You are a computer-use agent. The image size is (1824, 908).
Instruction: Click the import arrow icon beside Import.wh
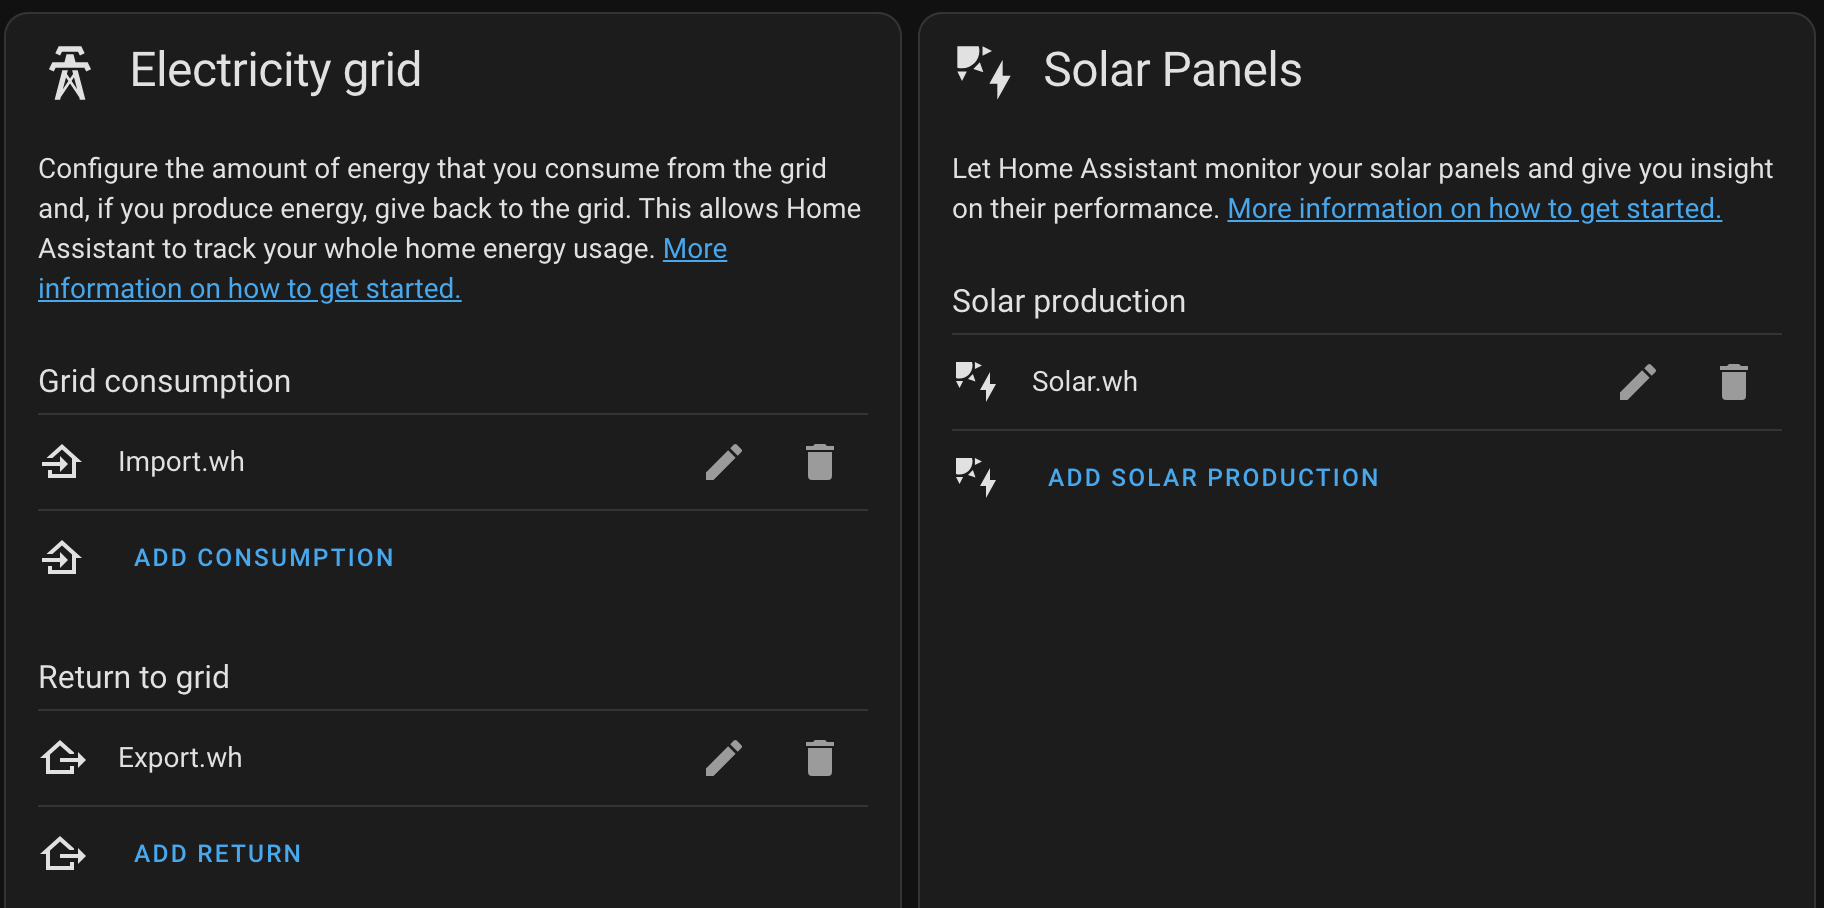coord(61,461)
